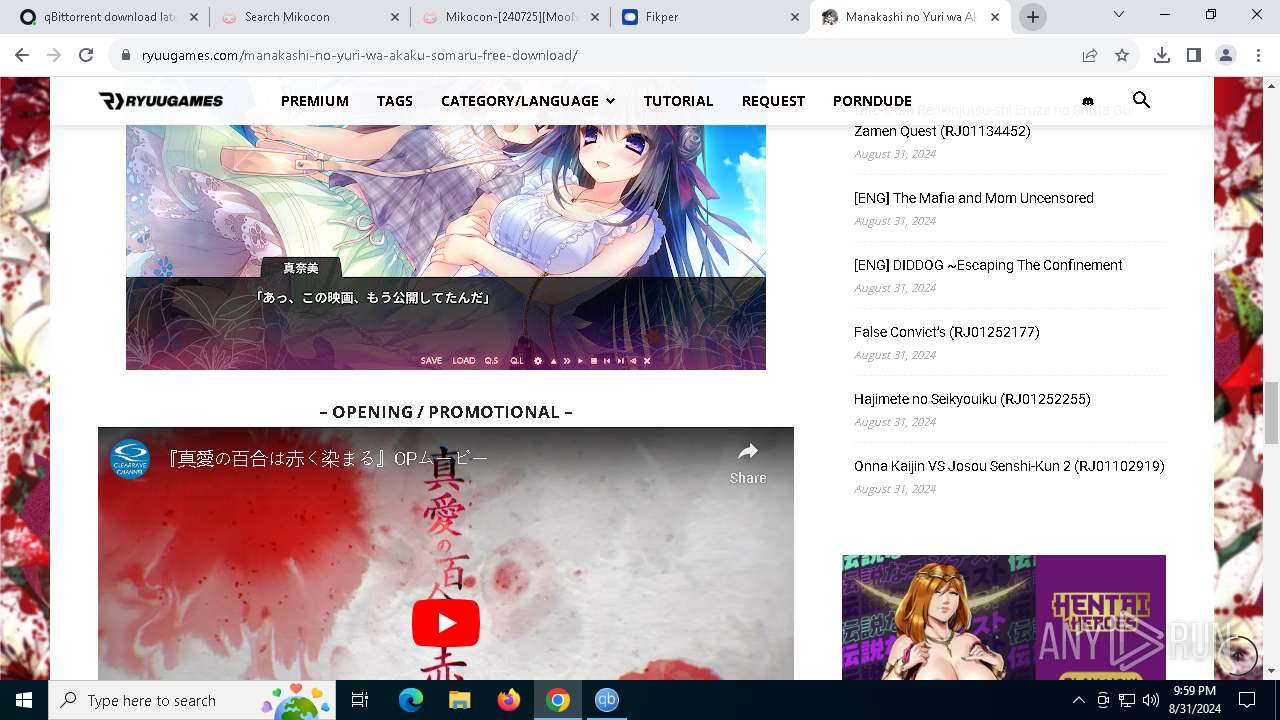Launch Firefox from taskbar
Viewport: 1280px width, 720px height.
tap(509, 700)
